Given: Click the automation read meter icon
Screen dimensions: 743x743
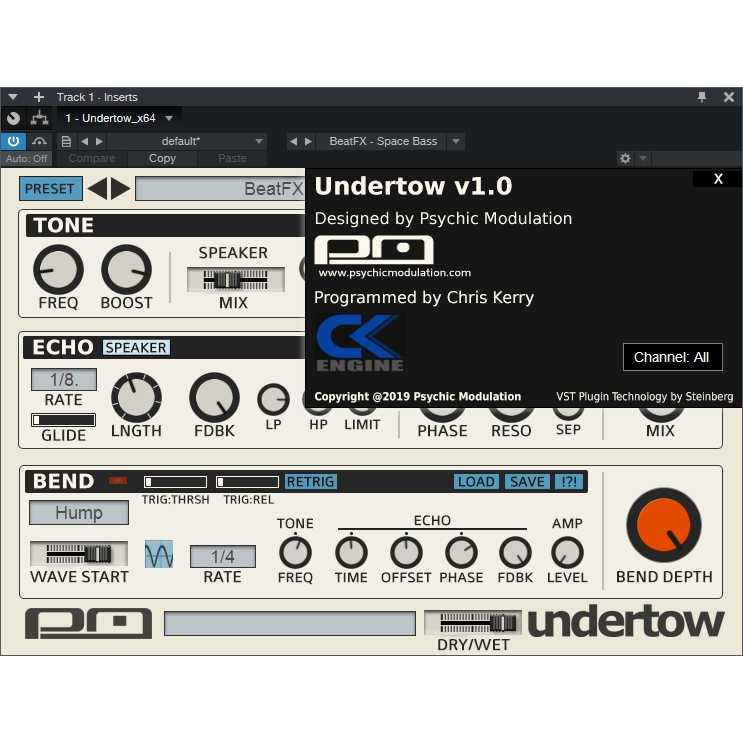Looking at the screenshot, I should [x=39, y=141].
